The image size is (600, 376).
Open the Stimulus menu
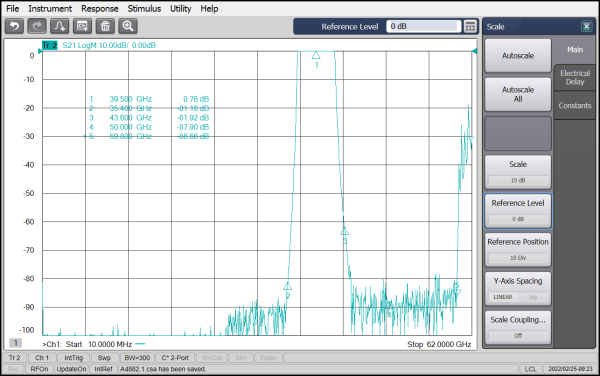[x=144, y=8]
